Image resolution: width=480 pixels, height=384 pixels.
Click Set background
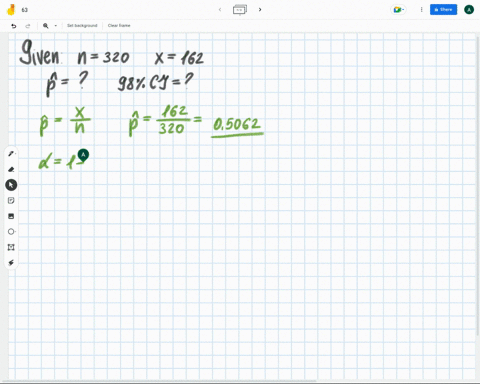click(82, 26)
